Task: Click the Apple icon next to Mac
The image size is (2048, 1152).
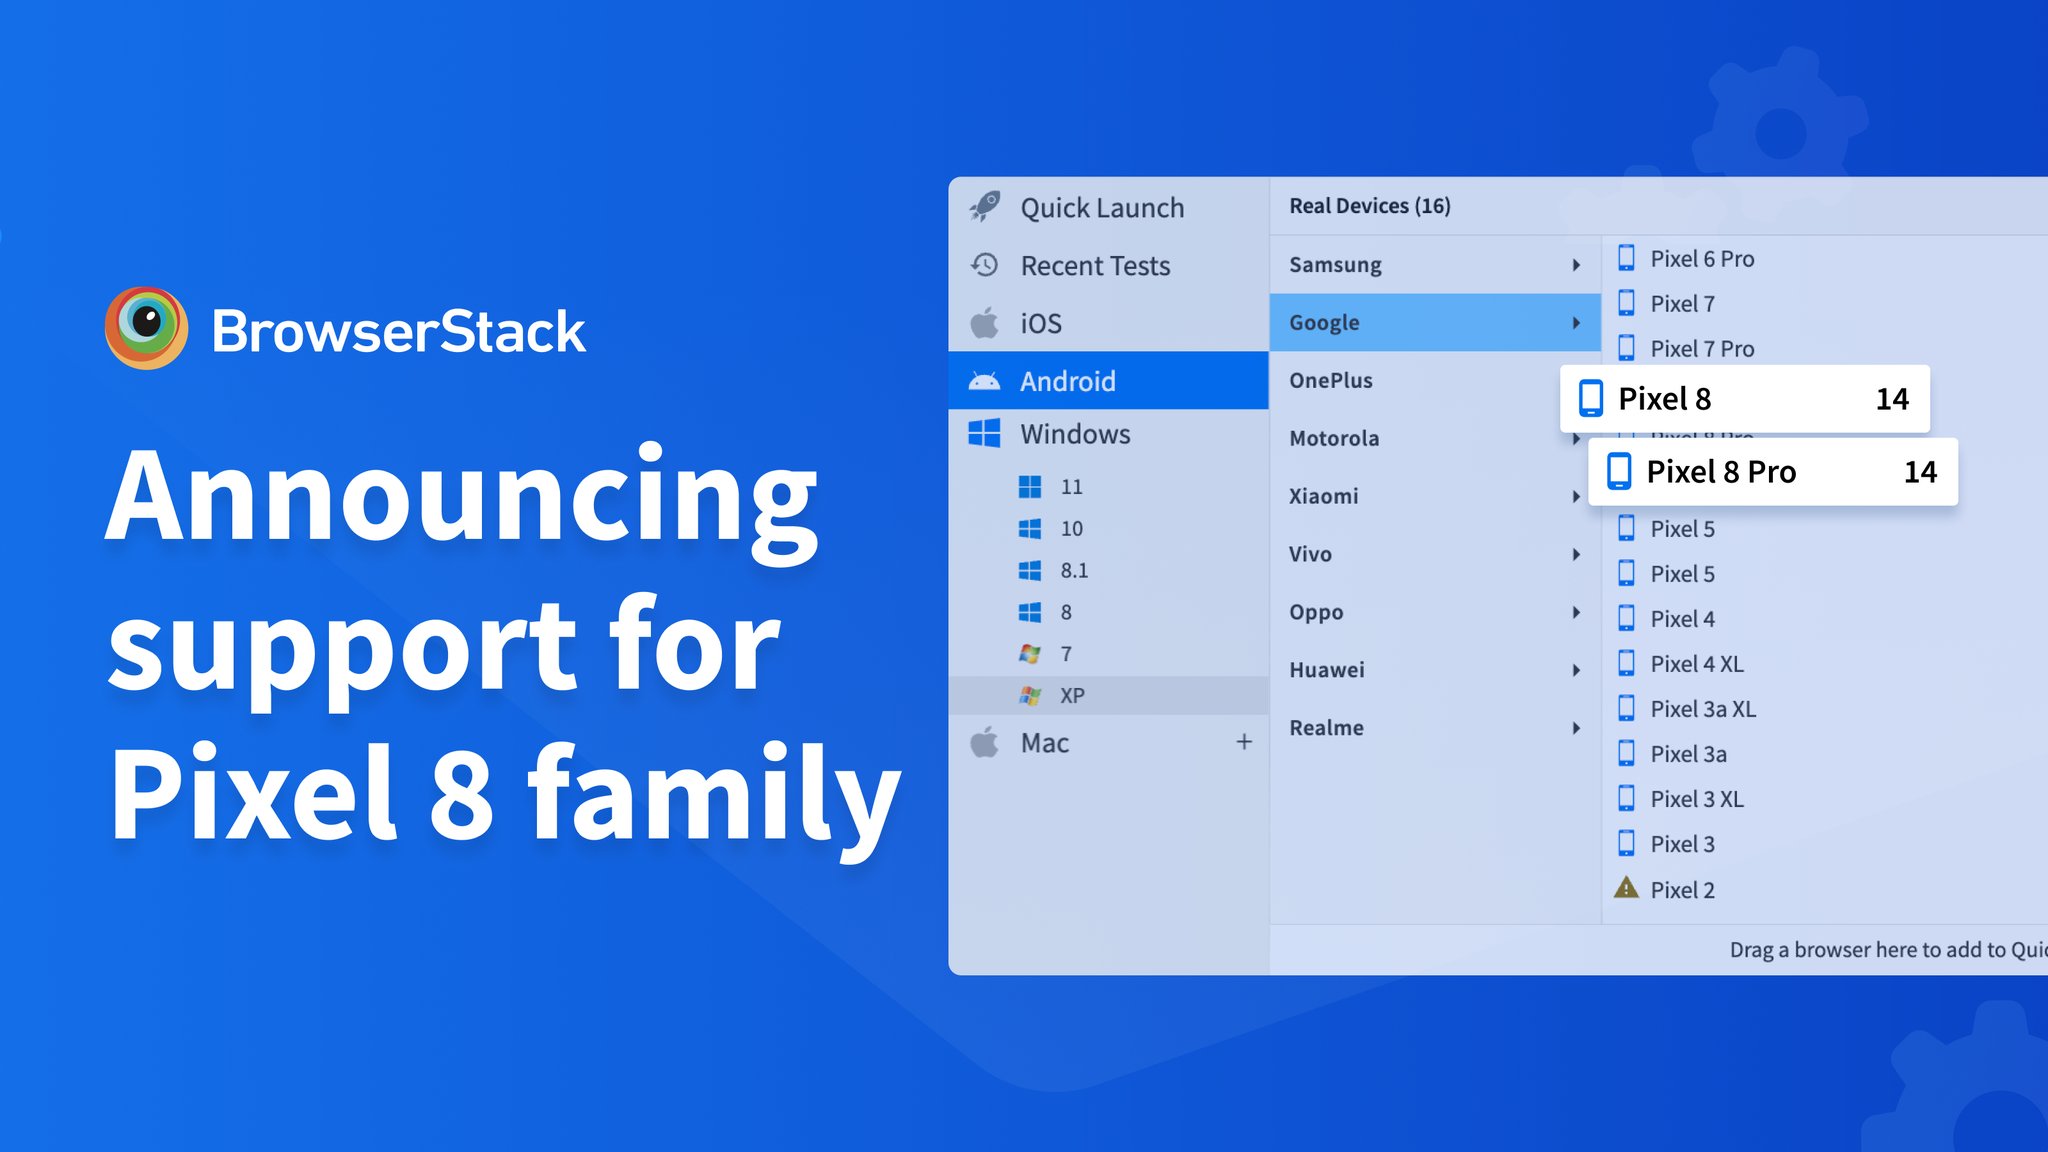Action: (985, 742)
